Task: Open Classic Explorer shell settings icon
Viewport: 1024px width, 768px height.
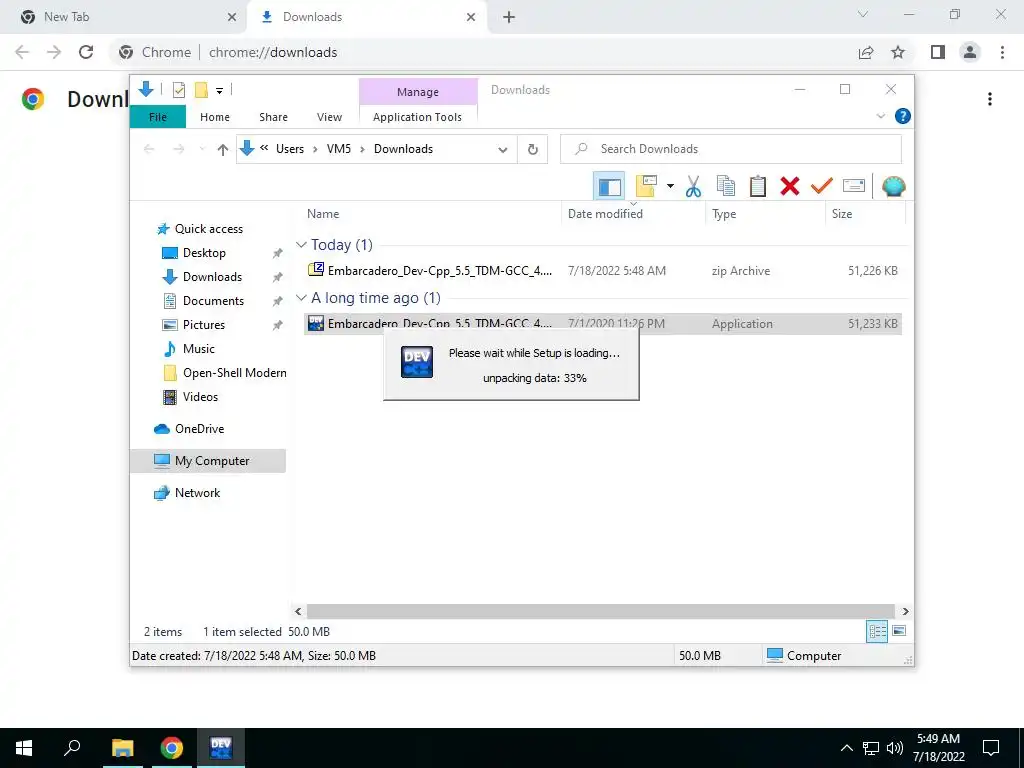Action: [893, 187]
